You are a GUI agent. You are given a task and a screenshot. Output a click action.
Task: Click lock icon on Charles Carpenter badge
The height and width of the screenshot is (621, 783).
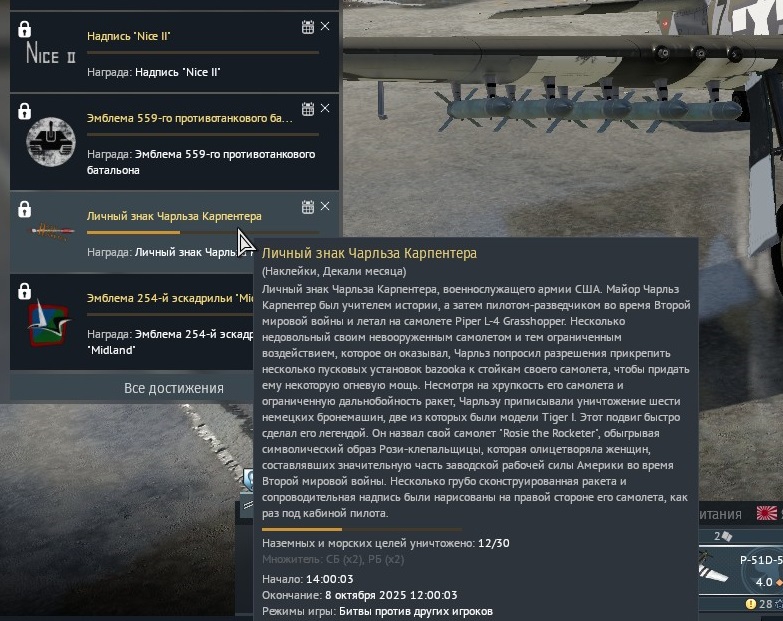point(24,209)
